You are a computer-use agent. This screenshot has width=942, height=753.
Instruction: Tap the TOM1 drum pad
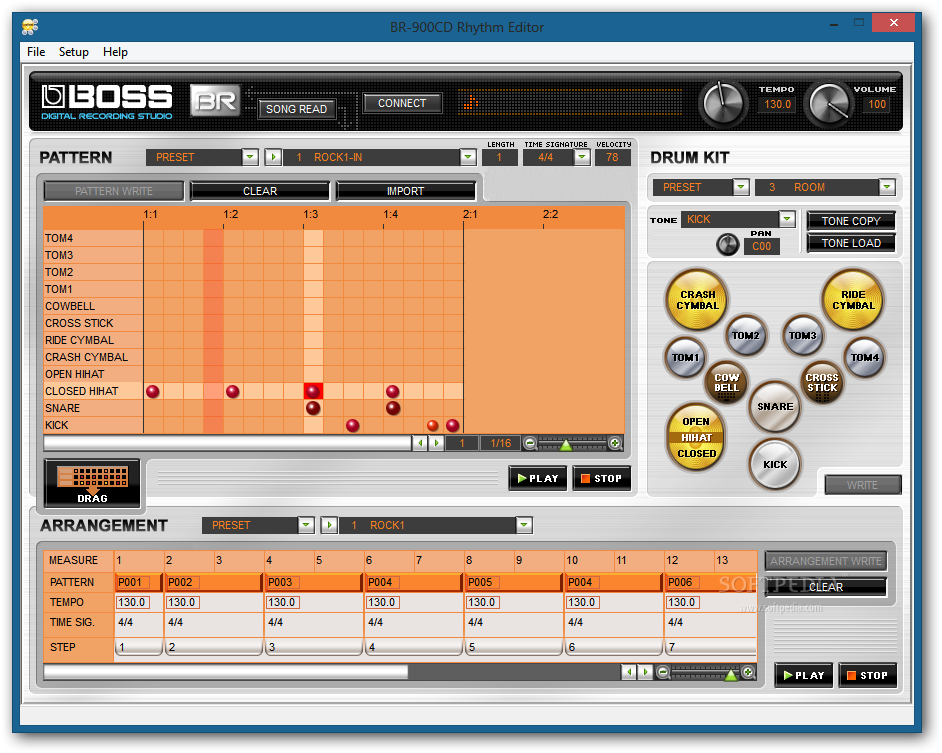[685, 357]
